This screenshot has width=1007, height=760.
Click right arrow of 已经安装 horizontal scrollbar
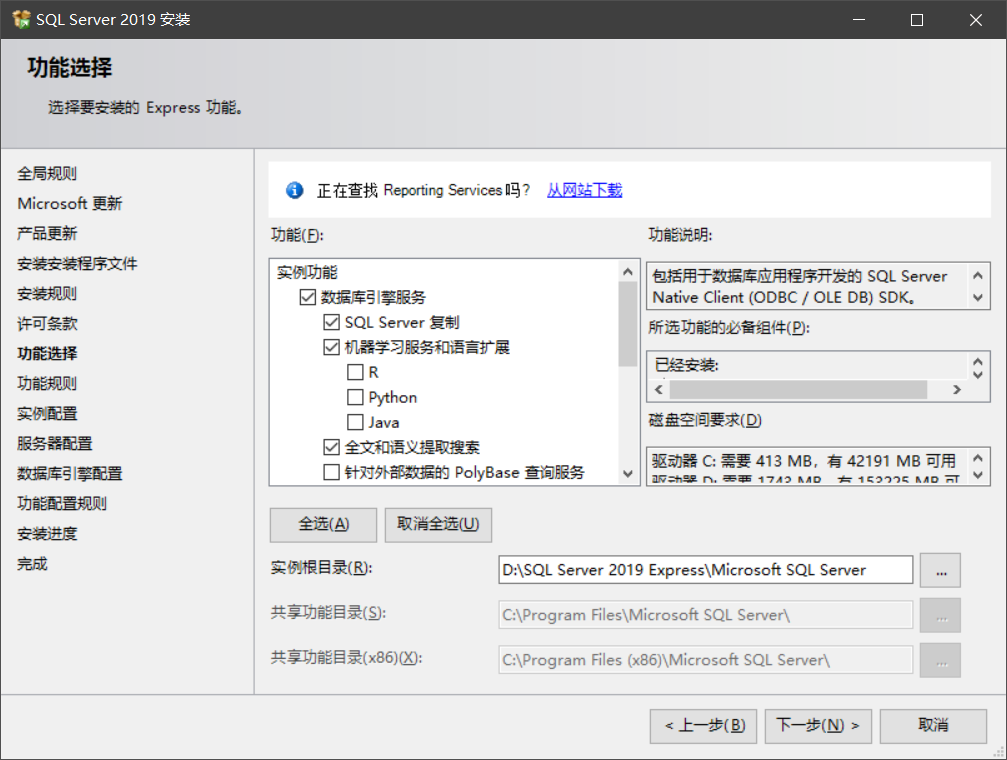(957, 389)
